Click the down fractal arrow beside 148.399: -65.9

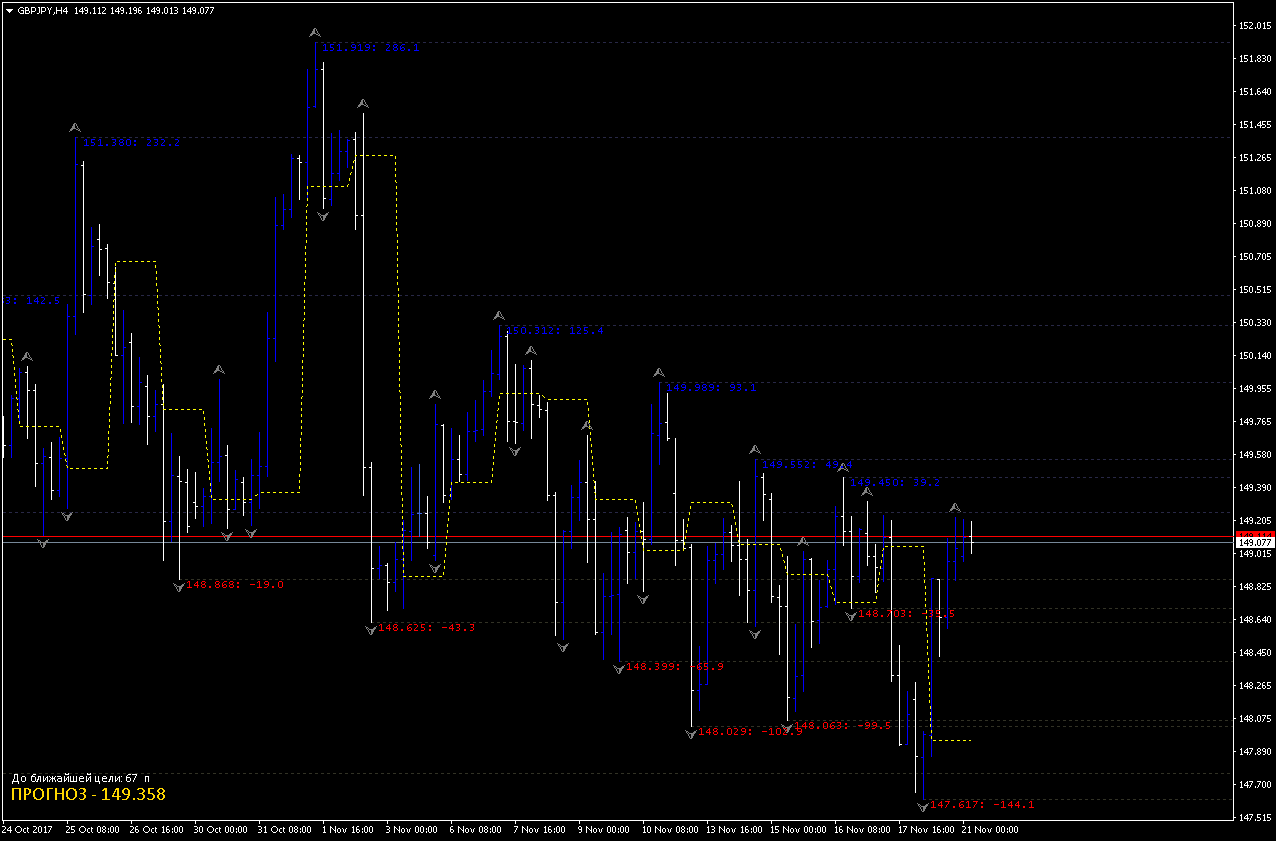(619, 668)
